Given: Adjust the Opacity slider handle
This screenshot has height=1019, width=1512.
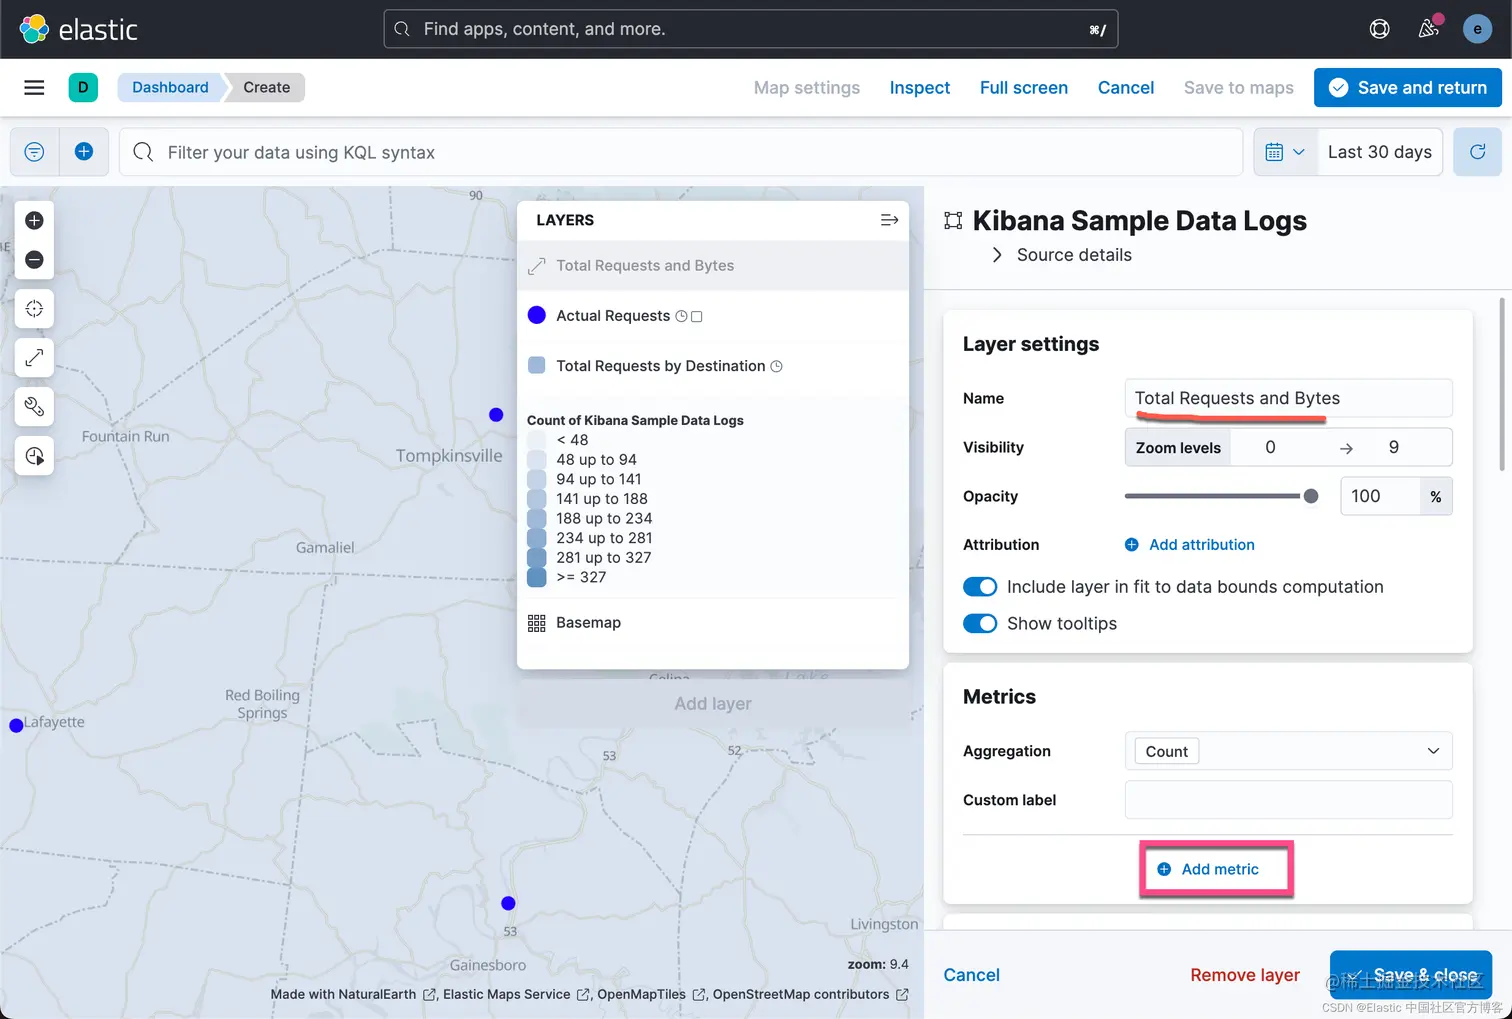Looking at the screenshot, I should pyautogui.click(x=1311, y=496).
